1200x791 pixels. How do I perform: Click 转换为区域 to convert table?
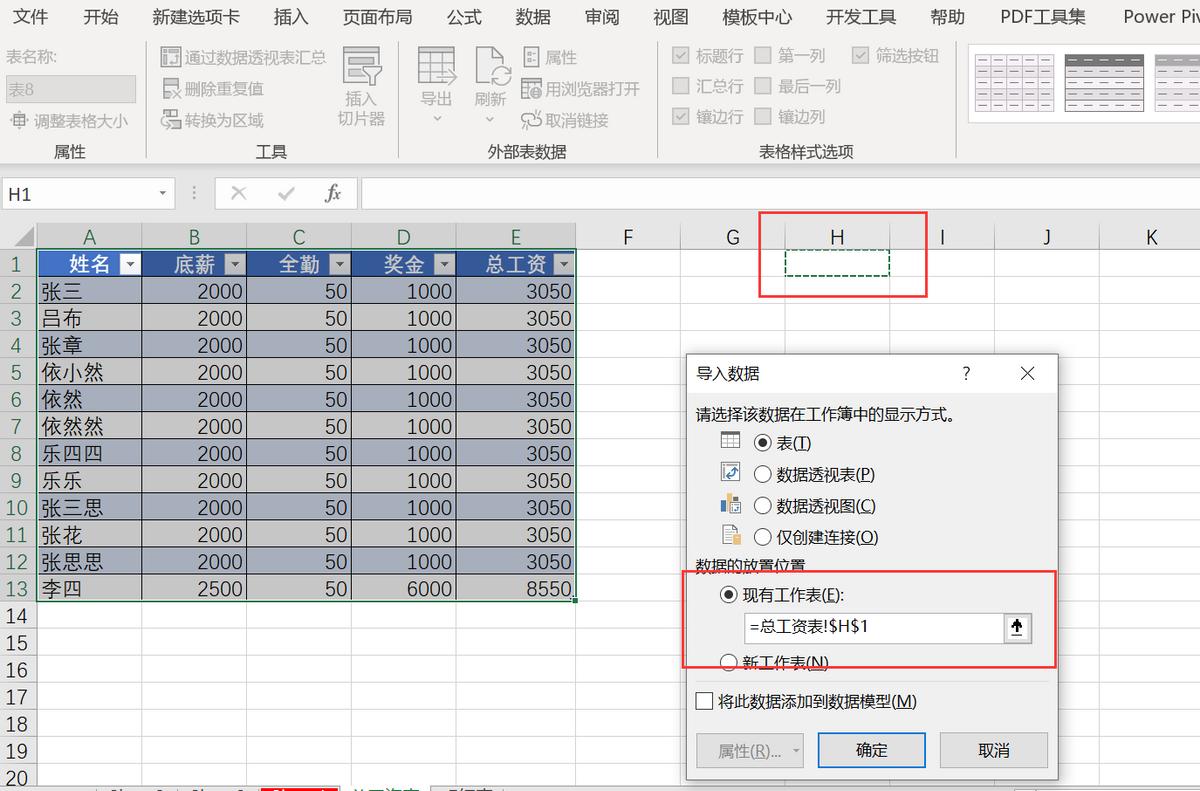click(218, 120)
